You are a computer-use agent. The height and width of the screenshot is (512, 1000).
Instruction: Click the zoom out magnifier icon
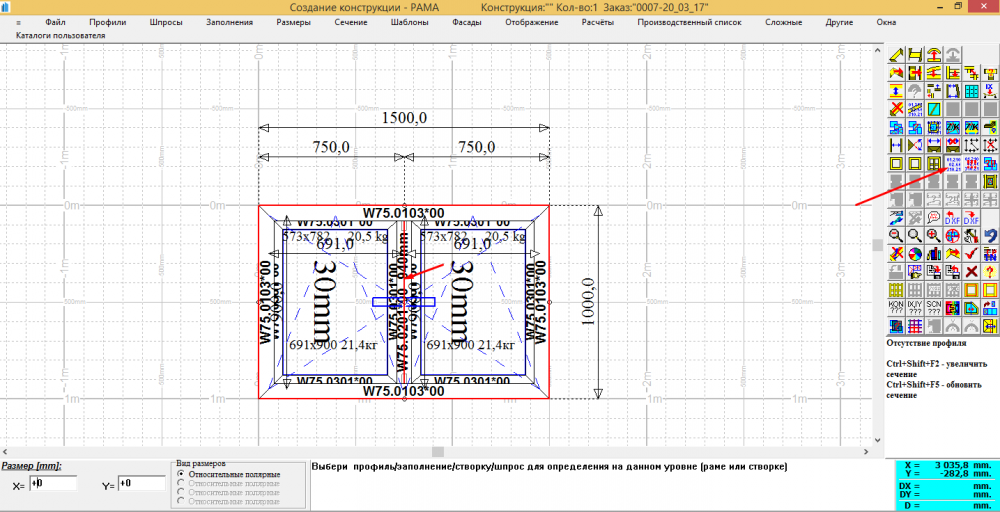(895, 235)
